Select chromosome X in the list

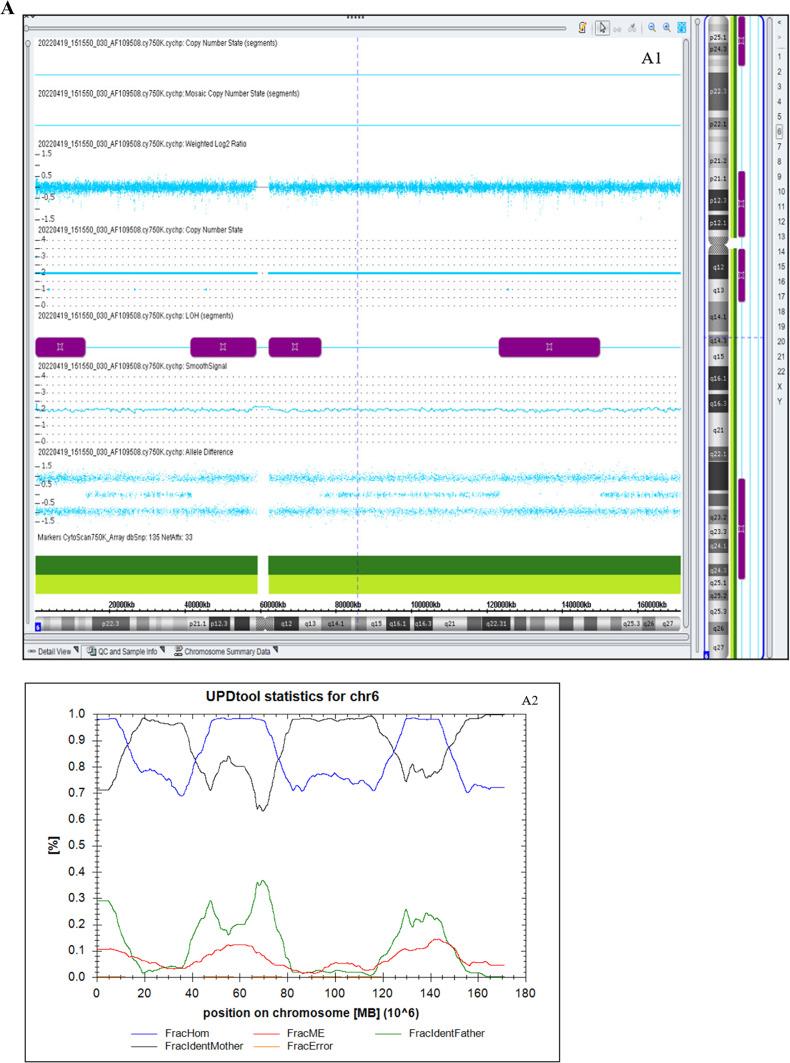click(x=780, y=386)
